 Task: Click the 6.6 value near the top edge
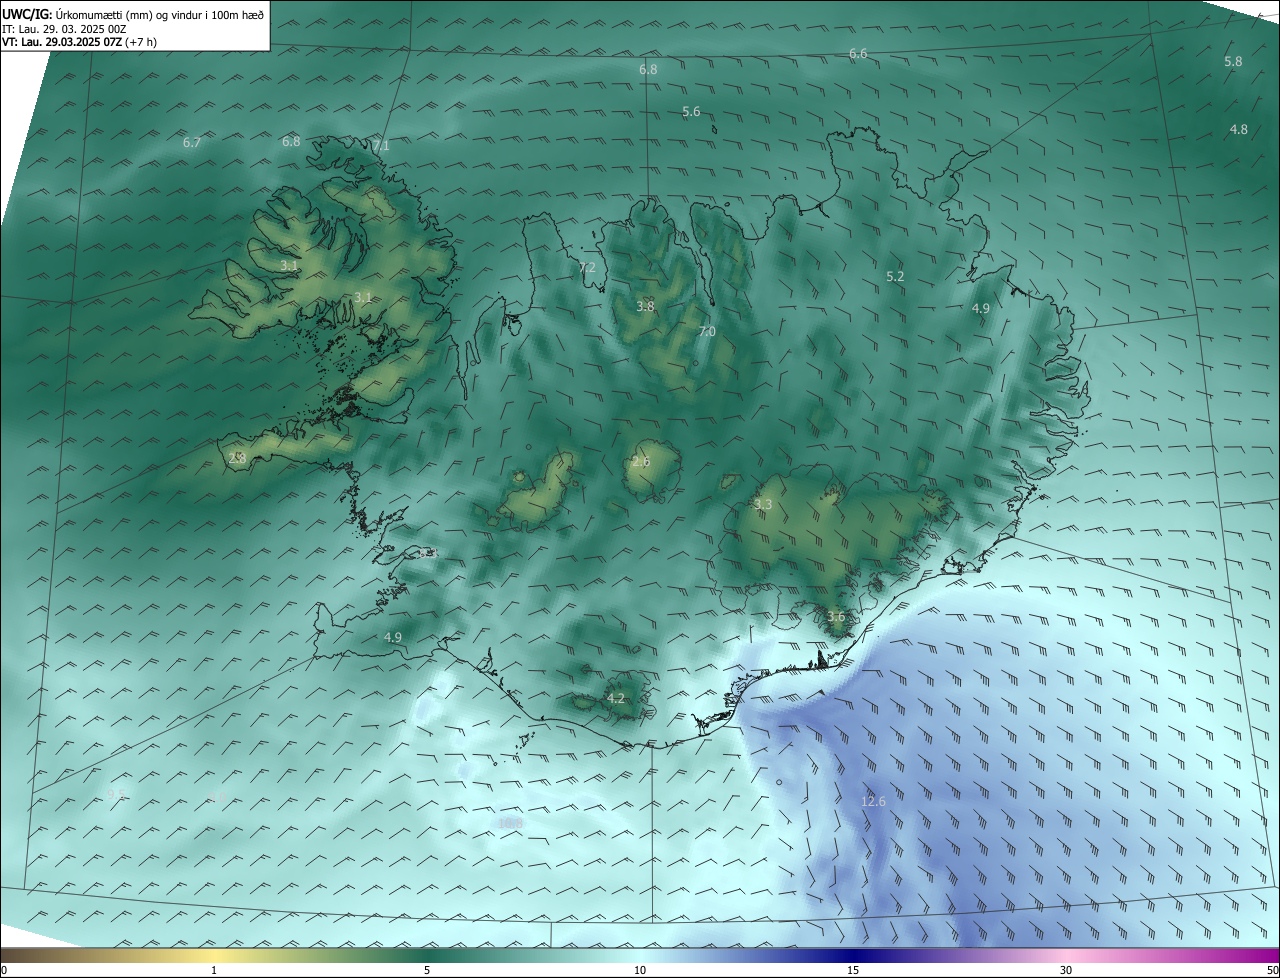858,53
